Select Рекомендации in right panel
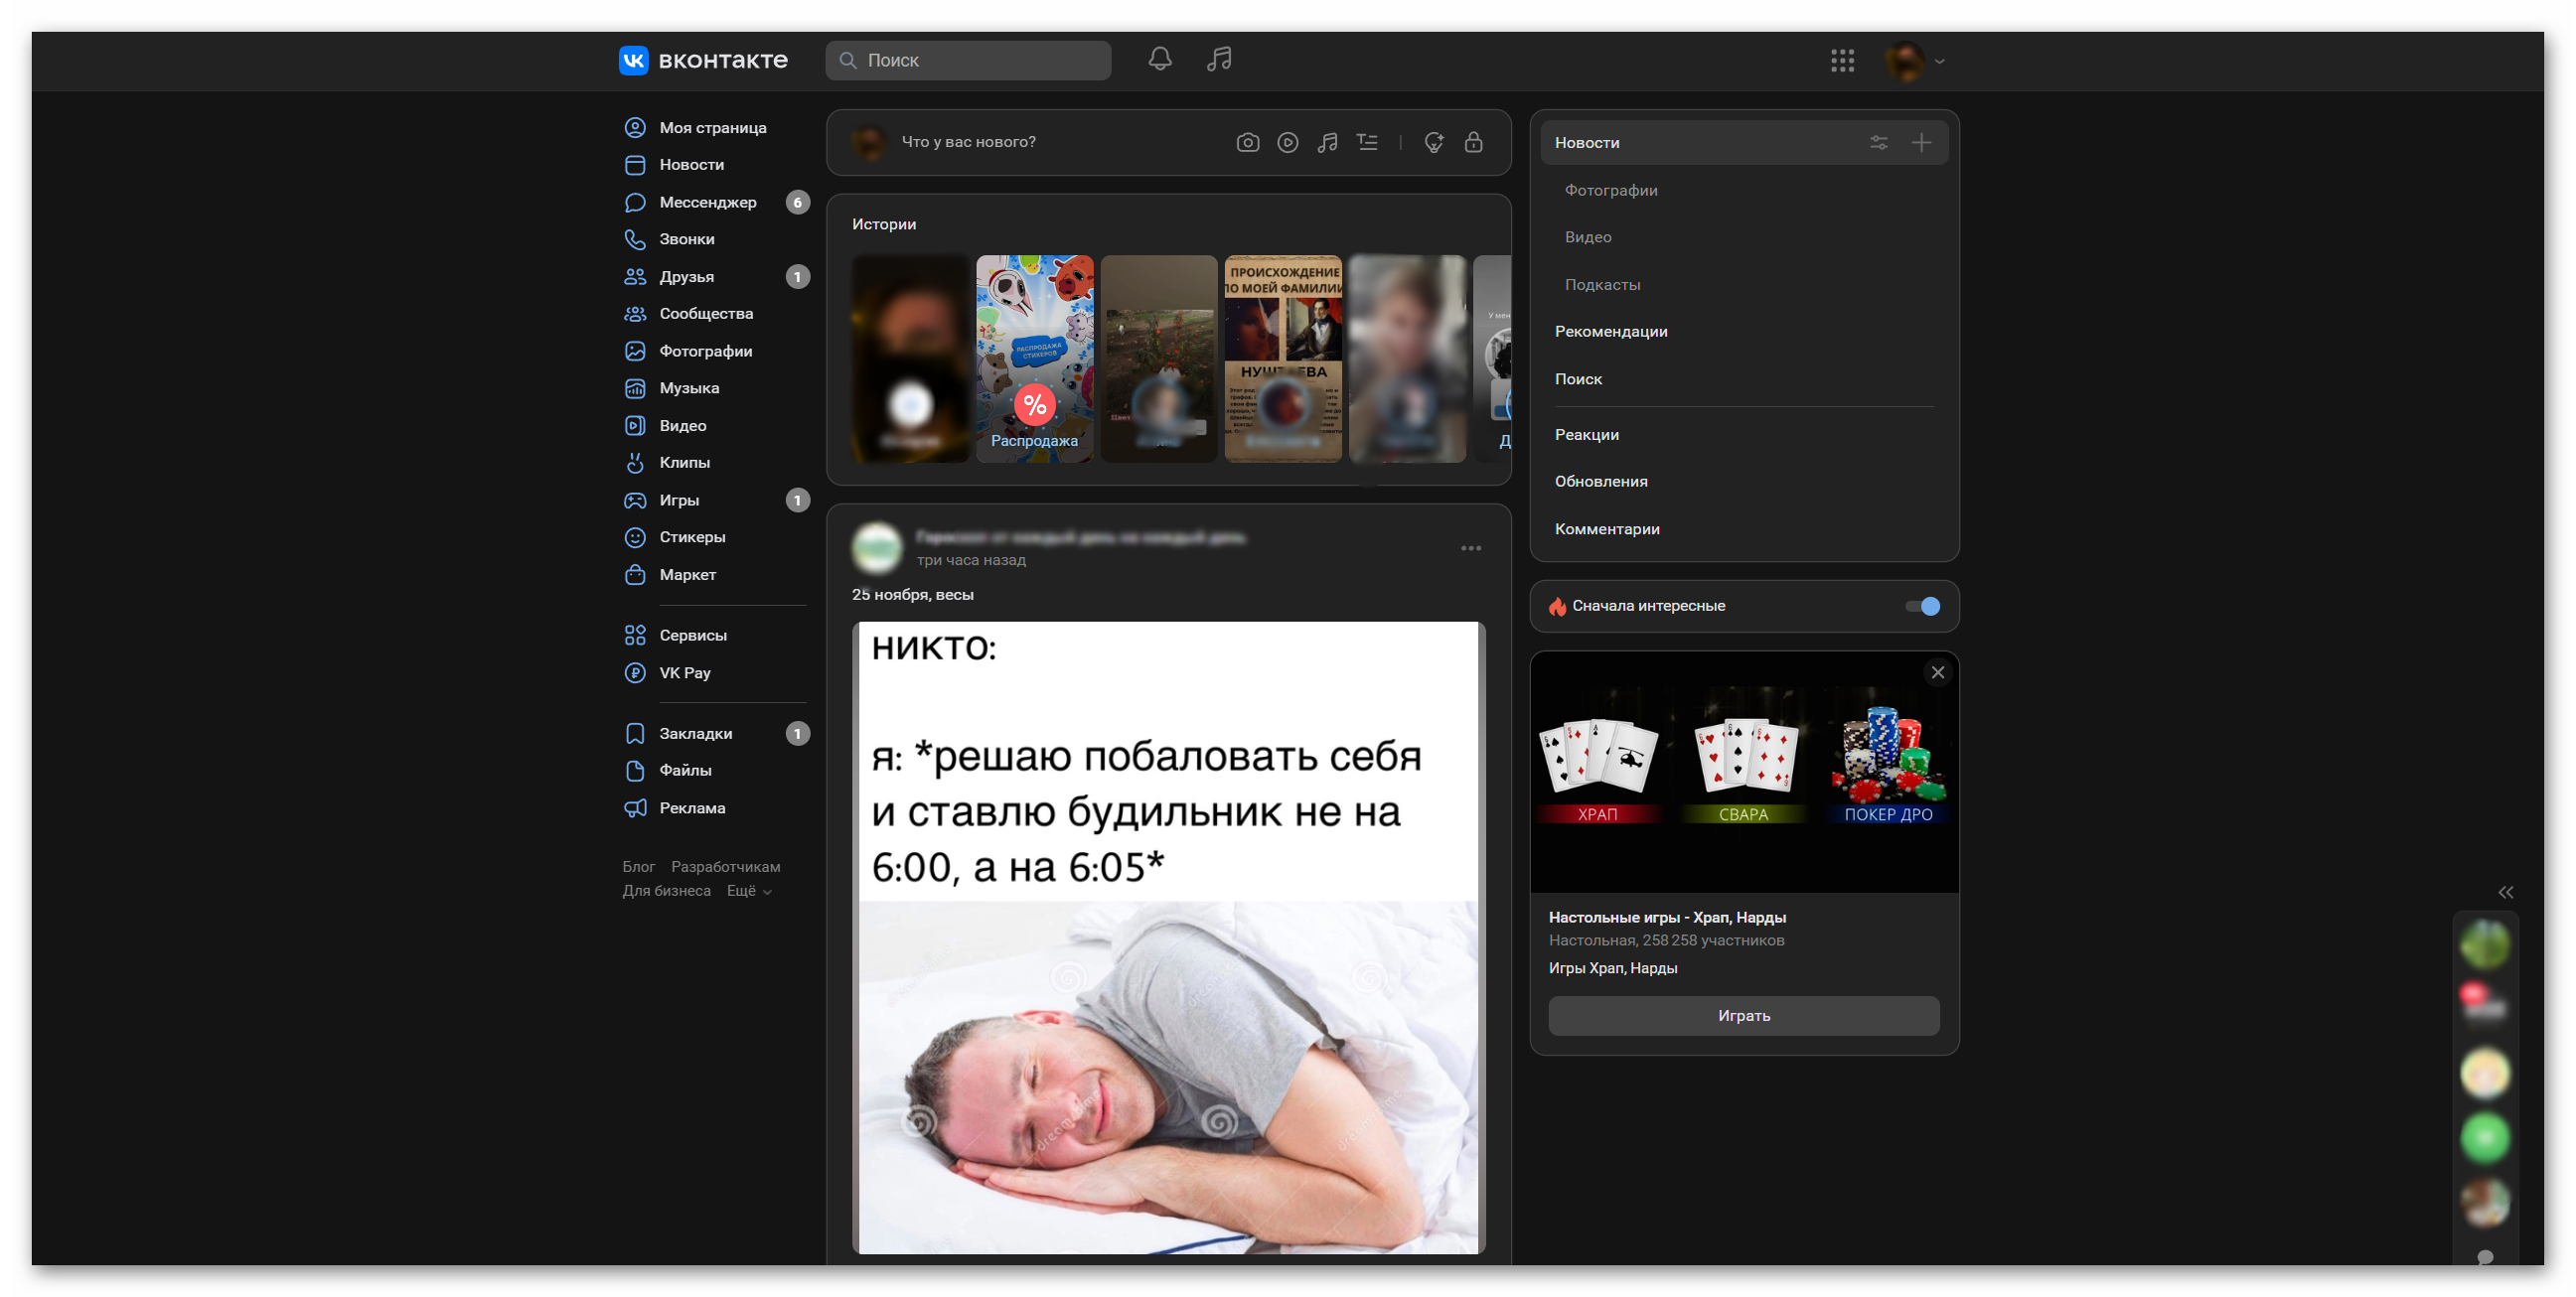Image resolution: width=2576 pixels, height=1297 pixels. click(x=1610, y=331)
